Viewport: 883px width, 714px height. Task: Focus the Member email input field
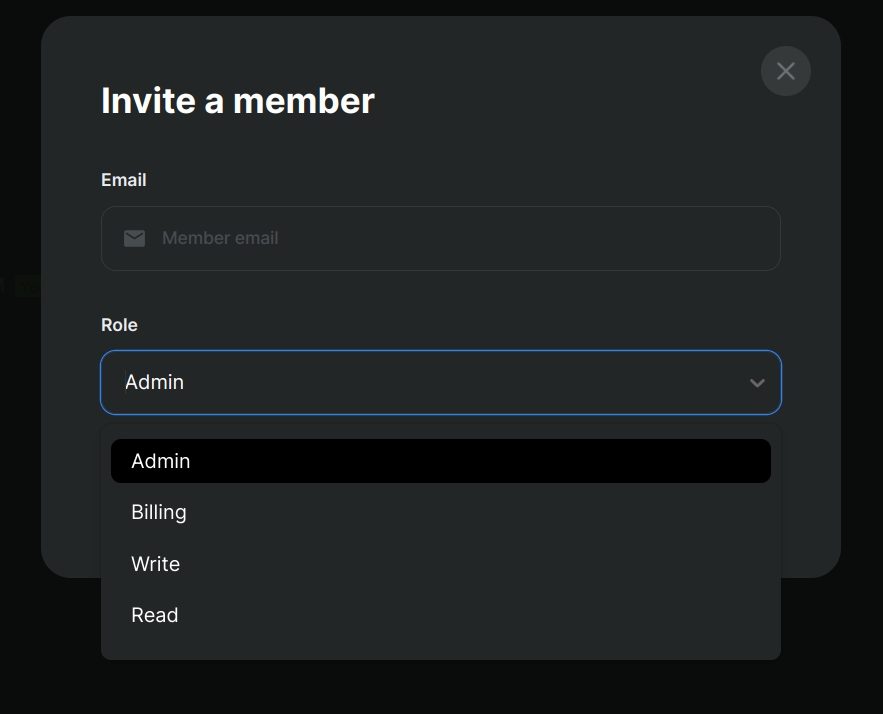pos(441,238)
